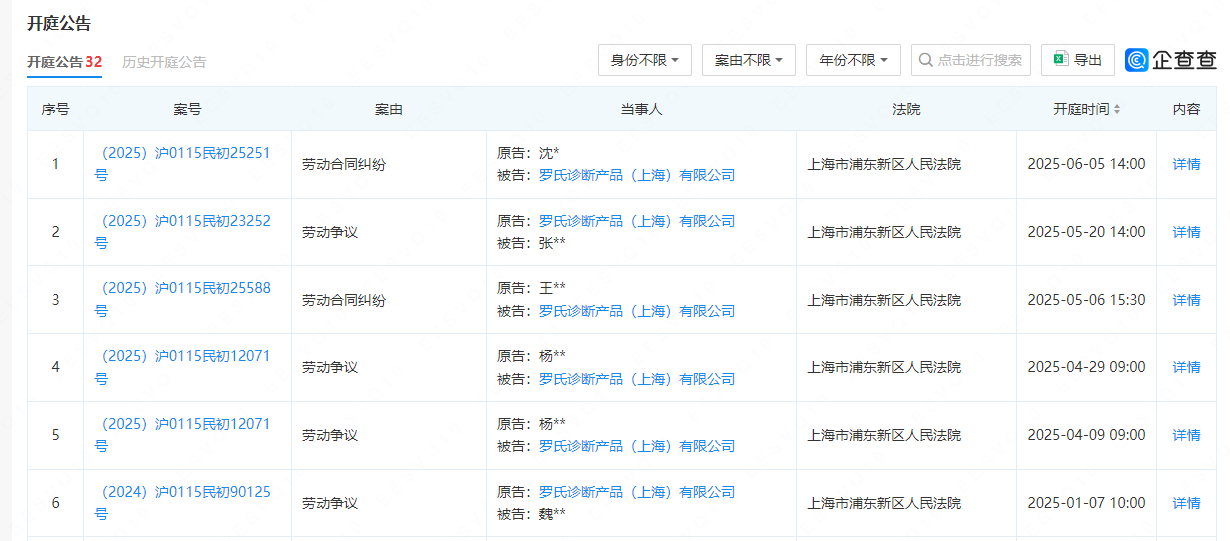Click defendant name 魏** in row 6
This screenshot has width=1230, height=541.
pyautogui.click(x=552, y=514)
